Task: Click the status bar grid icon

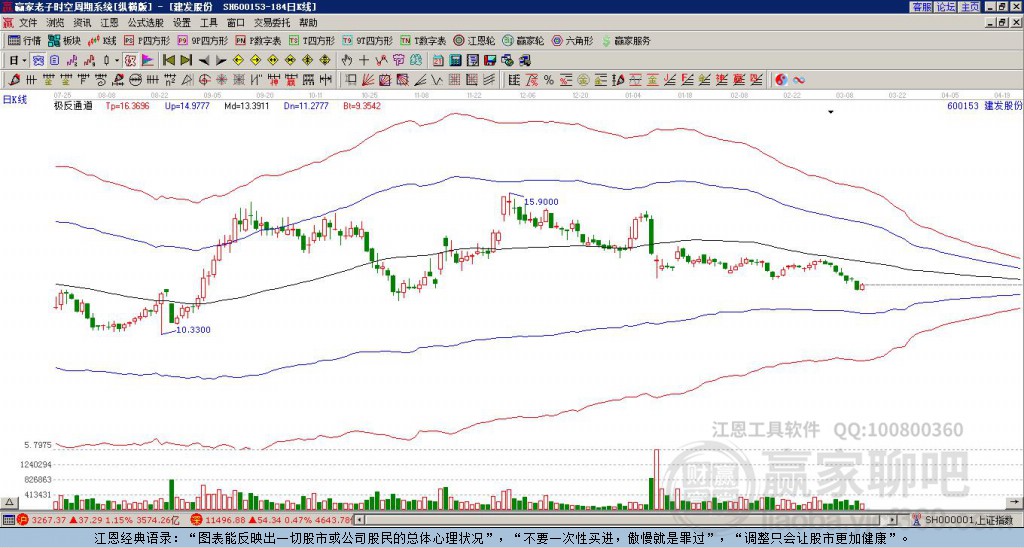Action: click(x=8, y=520)
